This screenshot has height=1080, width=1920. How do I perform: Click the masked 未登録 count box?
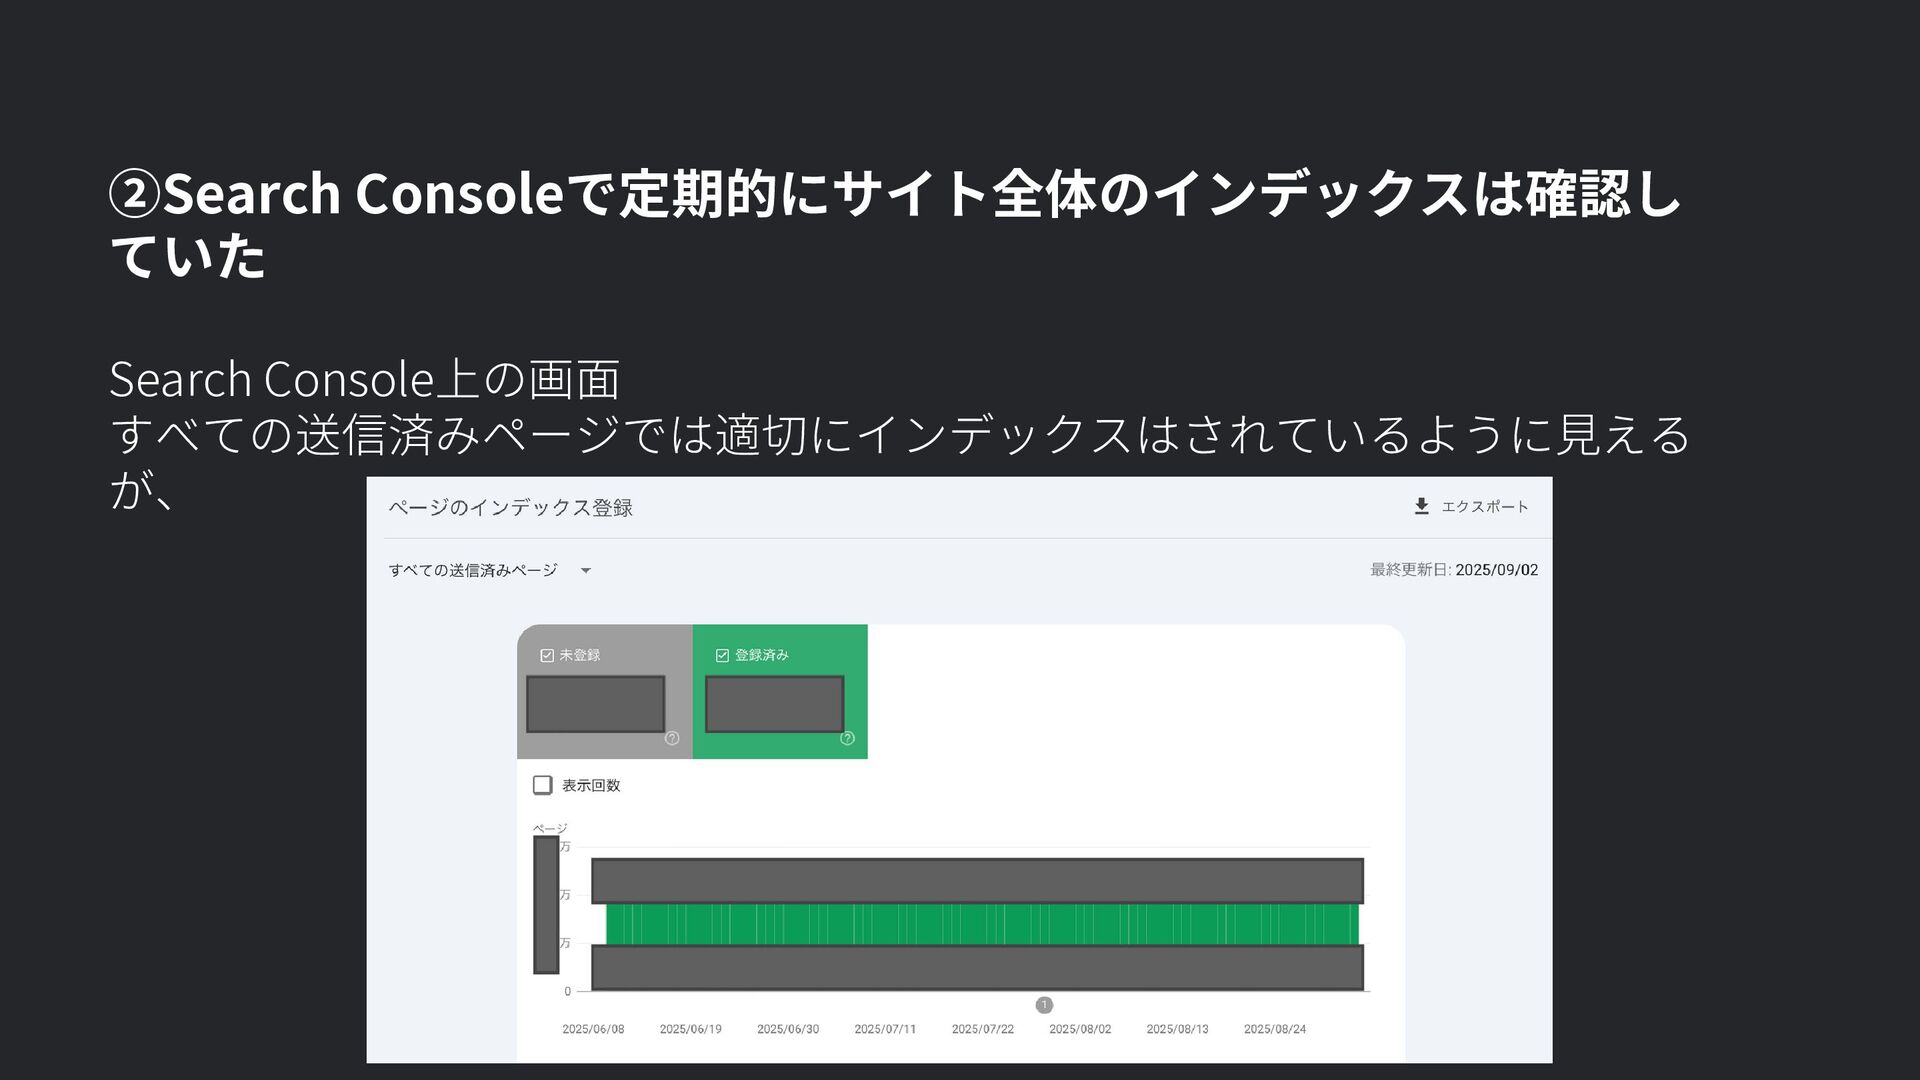(x=596, y=704)
